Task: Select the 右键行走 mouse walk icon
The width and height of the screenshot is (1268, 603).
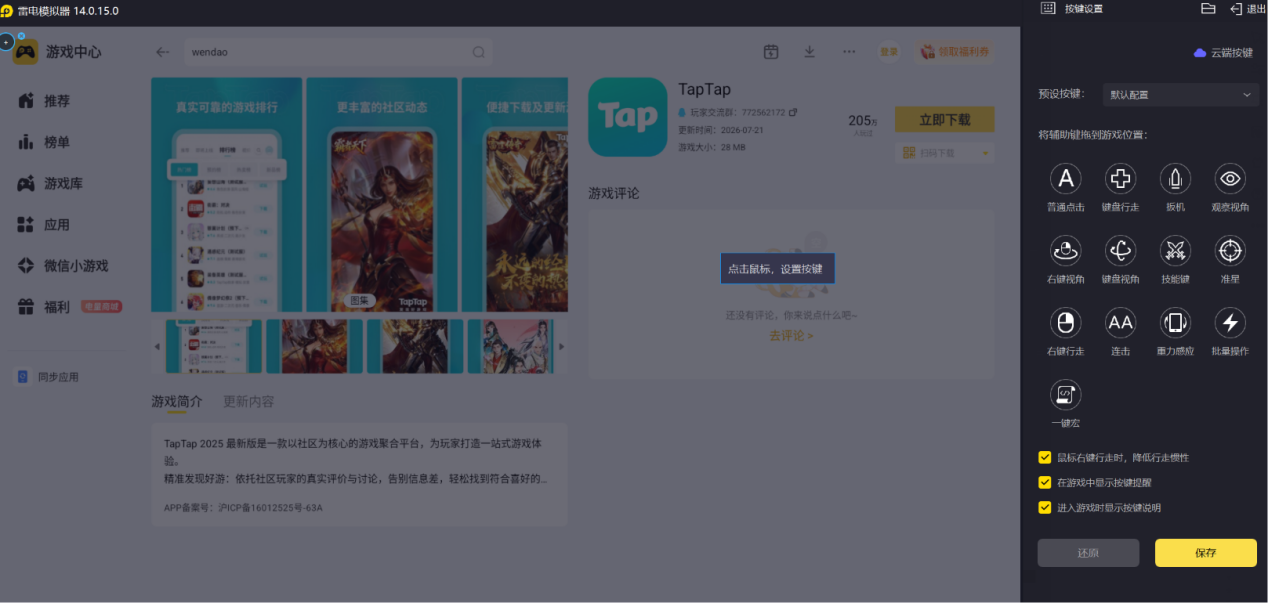Action: point(1066,323)
